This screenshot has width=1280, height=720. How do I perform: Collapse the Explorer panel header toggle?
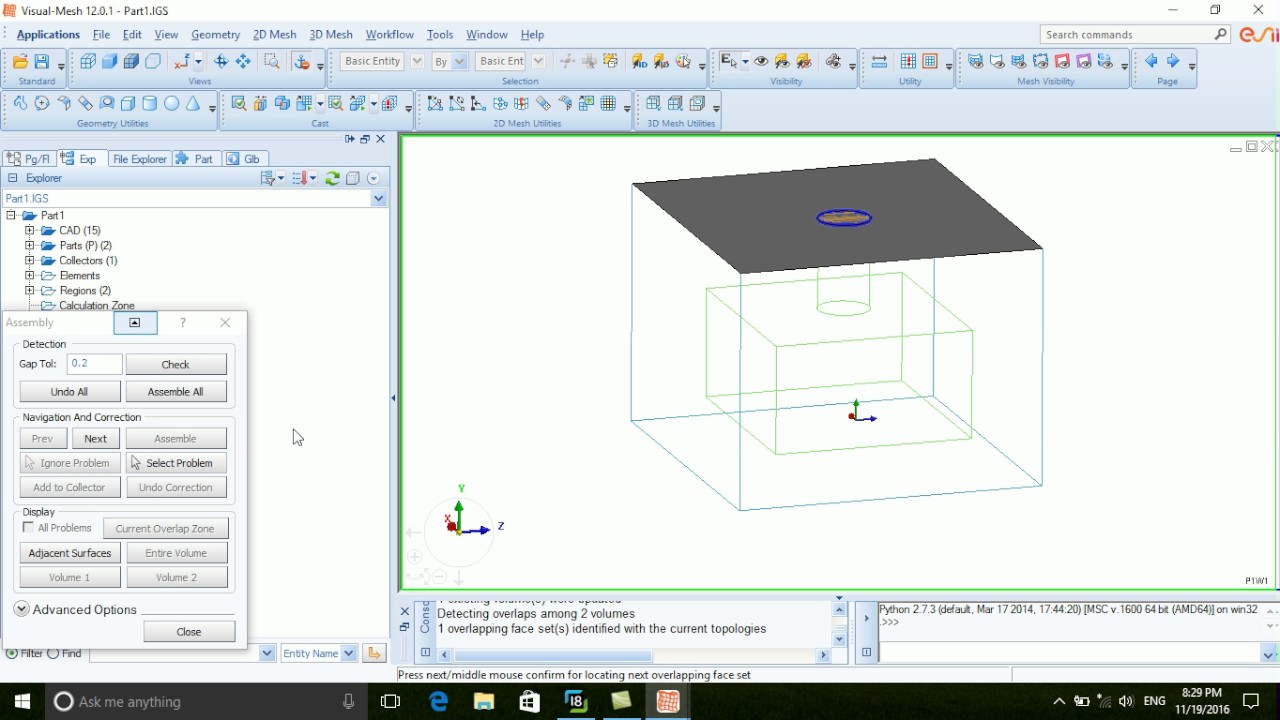coord(12,178)
